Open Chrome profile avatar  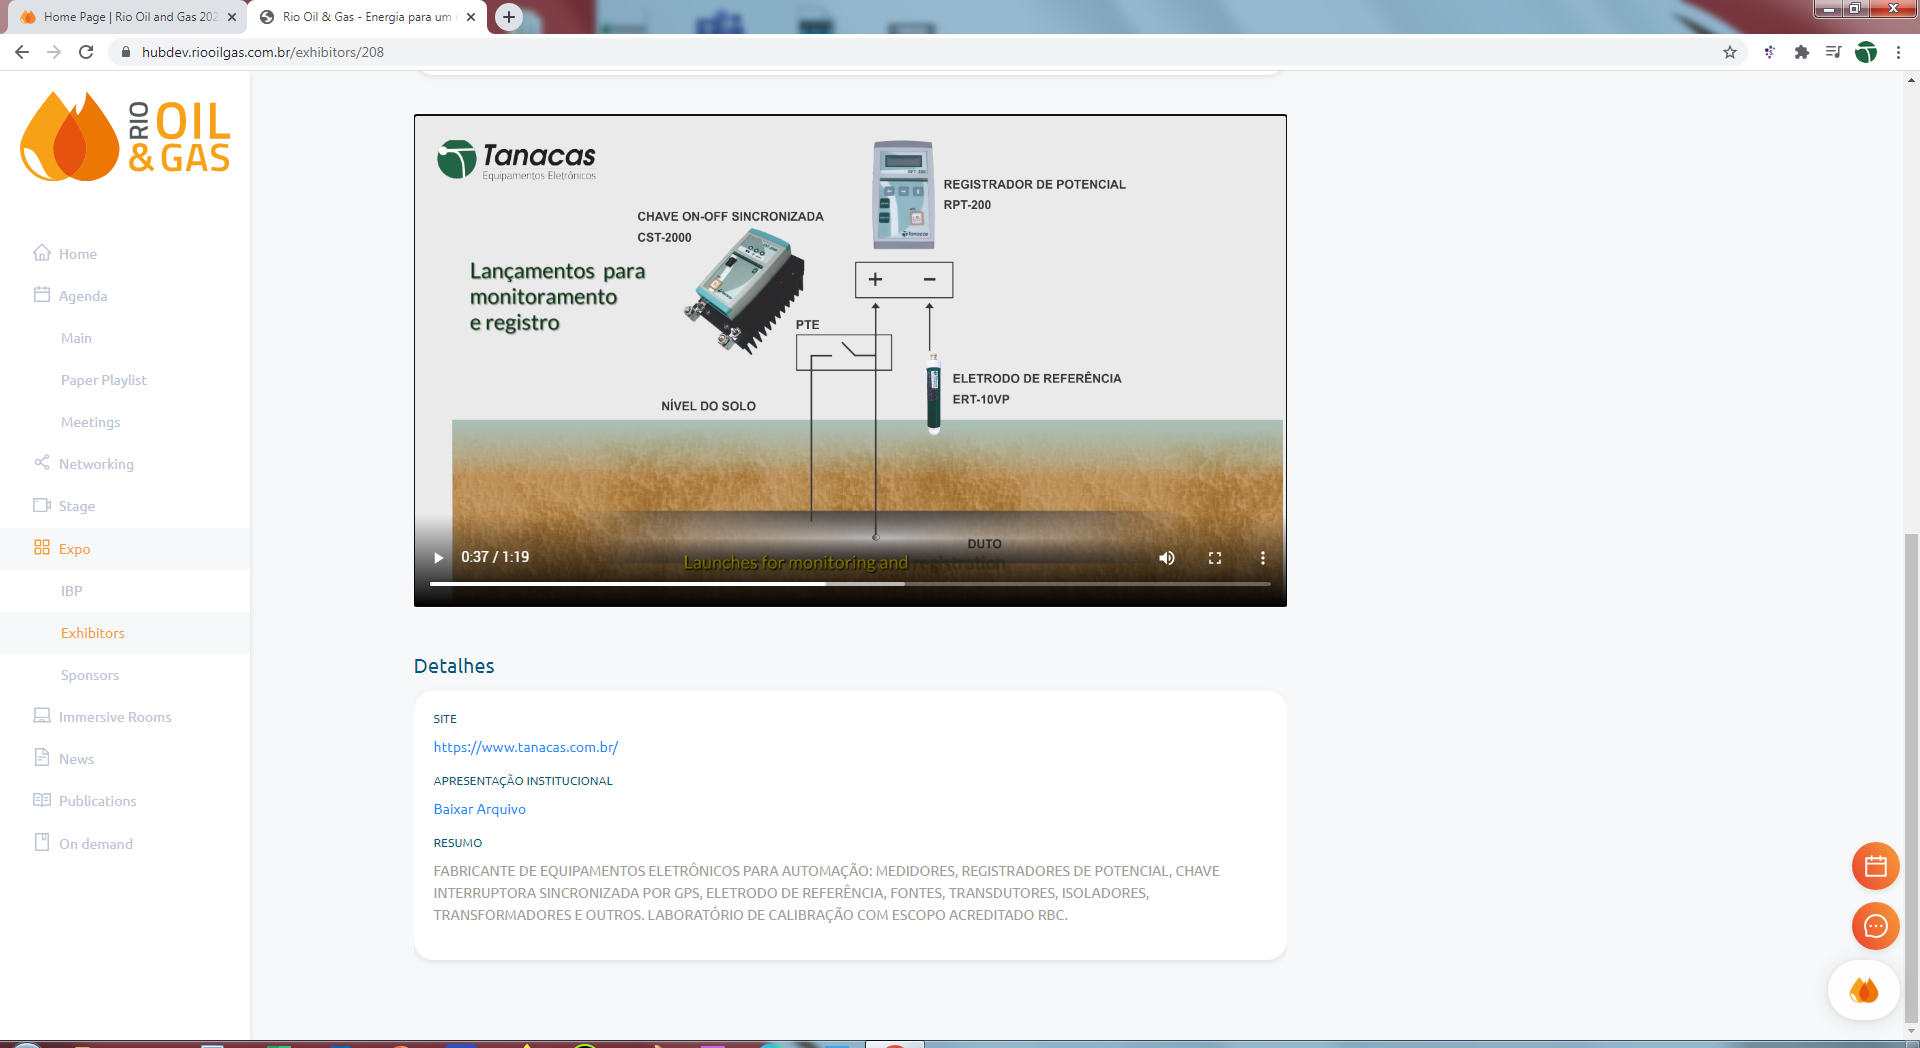point(1866,52)
